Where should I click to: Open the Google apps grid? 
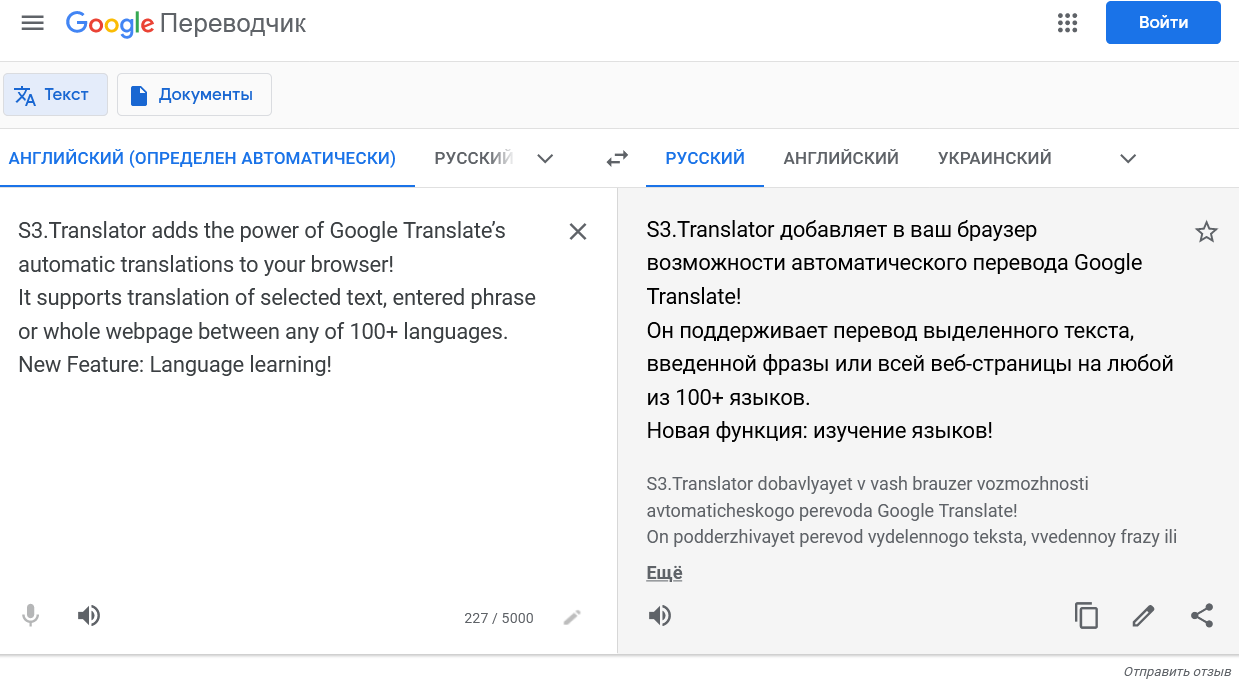pos(1068,23)
